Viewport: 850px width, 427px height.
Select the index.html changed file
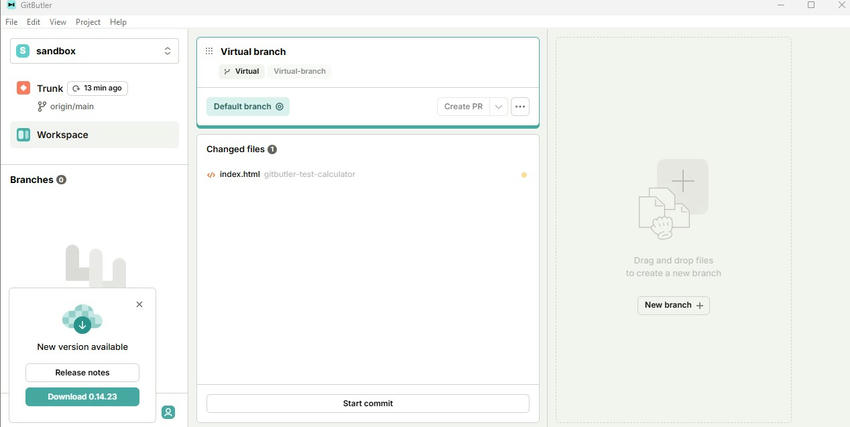click(368, 174)
